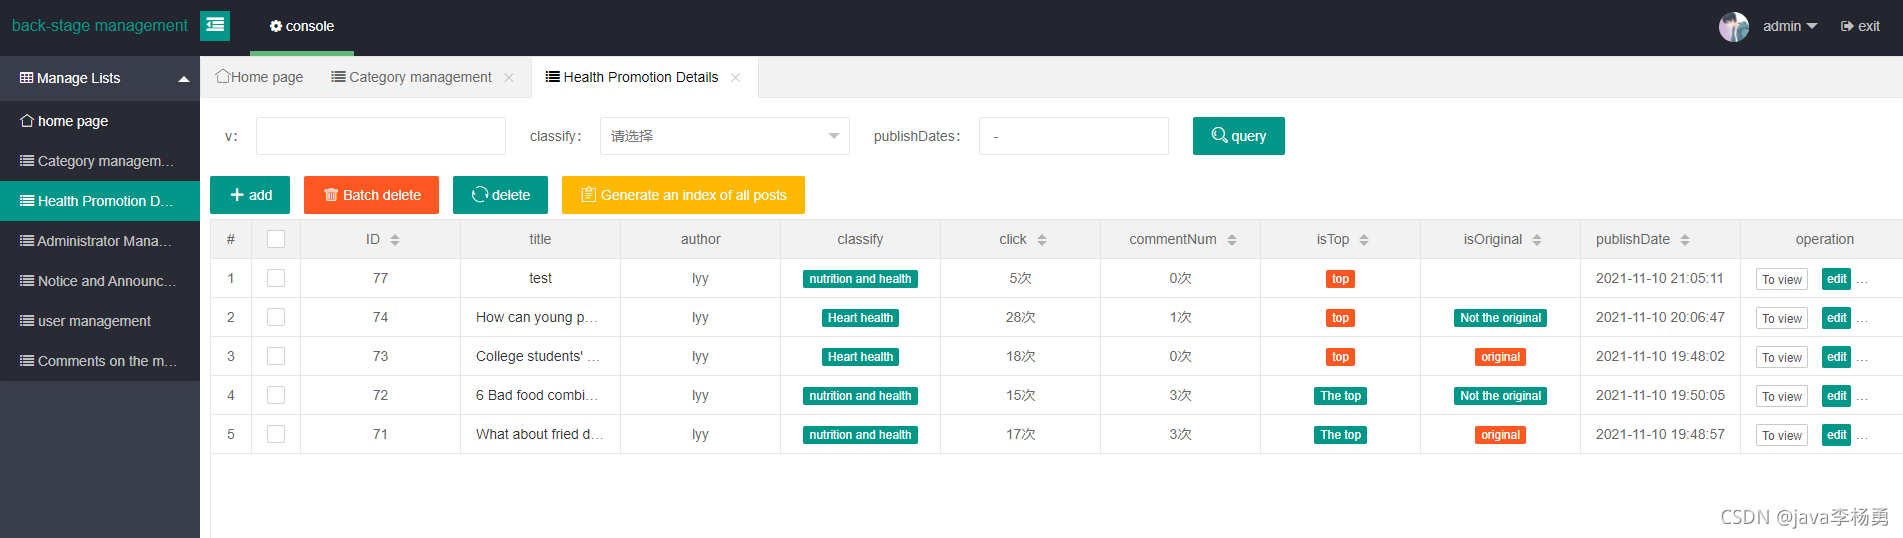The height and width of the screenshot is (538, 1903).
Task: Close the Category management tab
Action: [509, 77]
